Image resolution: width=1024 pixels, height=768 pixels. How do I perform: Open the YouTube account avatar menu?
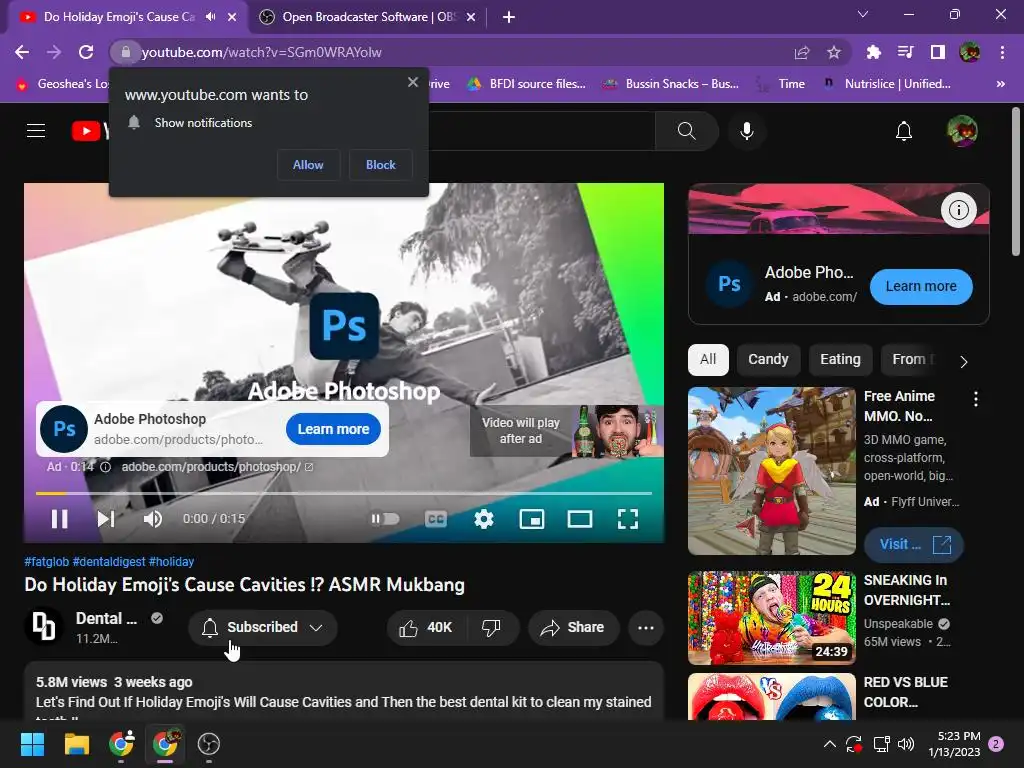[x=962, y=131]
